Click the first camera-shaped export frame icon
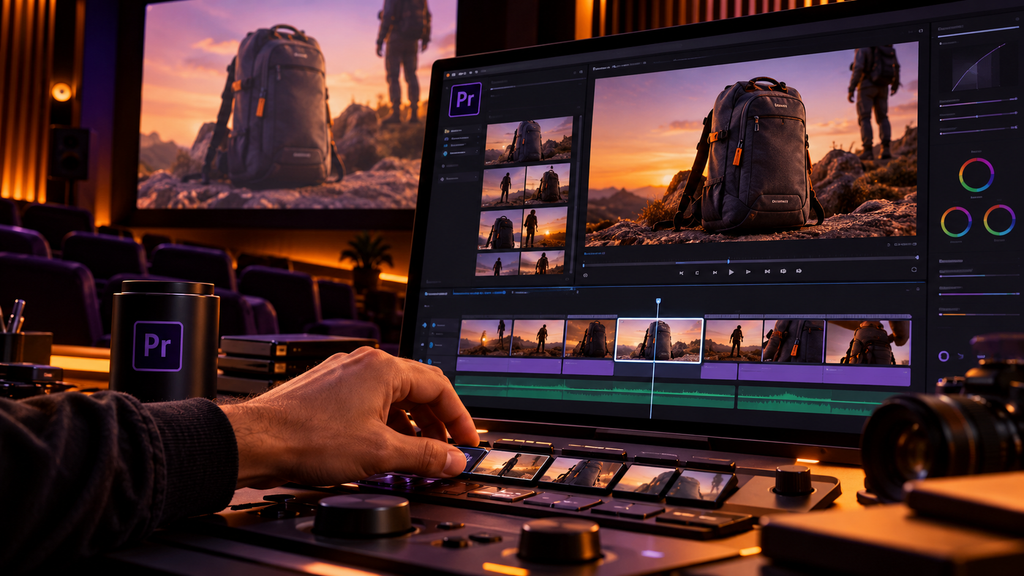The image size is (1024, 576). tap(783, 271)
